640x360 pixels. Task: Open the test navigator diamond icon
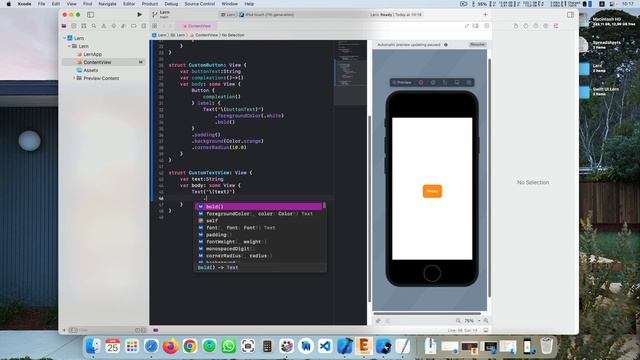(114, 26)
